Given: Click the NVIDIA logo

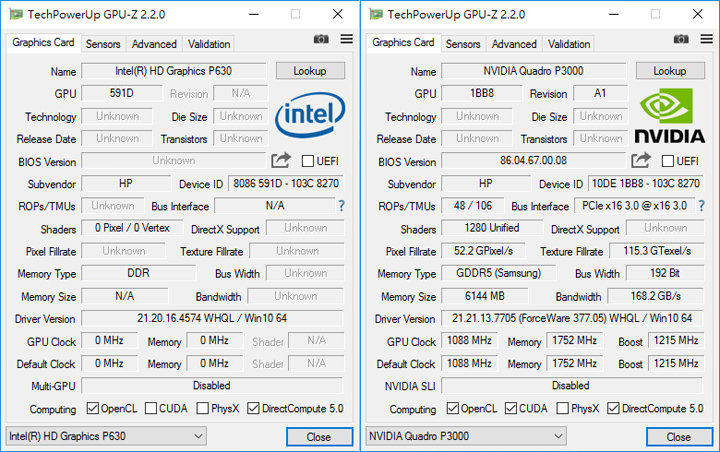Looking at the screenshot, I should click(669, 117).
